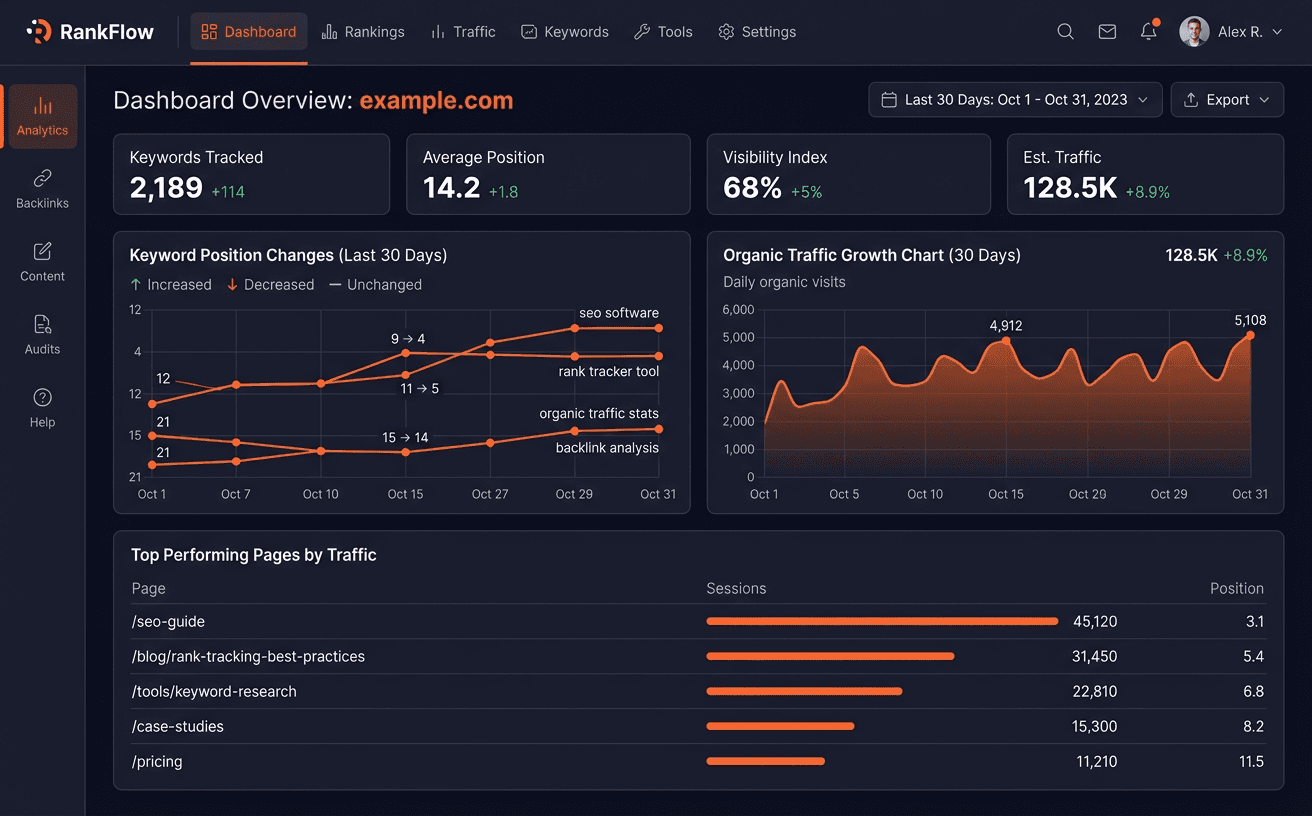This screenshot has width=1312, height=816.
Task: Click Keyword Position Changes title
Action: (x=288, y=256)
